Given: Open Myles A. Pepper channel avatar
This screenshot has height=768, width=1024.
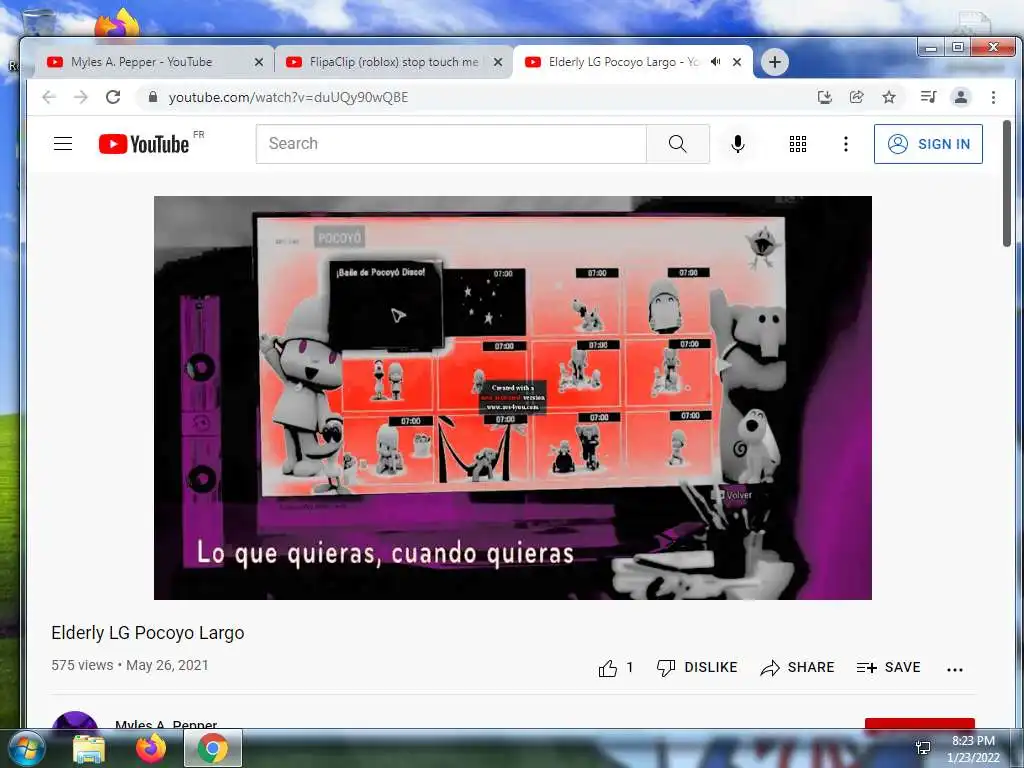Looking at the screenshot, I should click(x=74, y=720).
